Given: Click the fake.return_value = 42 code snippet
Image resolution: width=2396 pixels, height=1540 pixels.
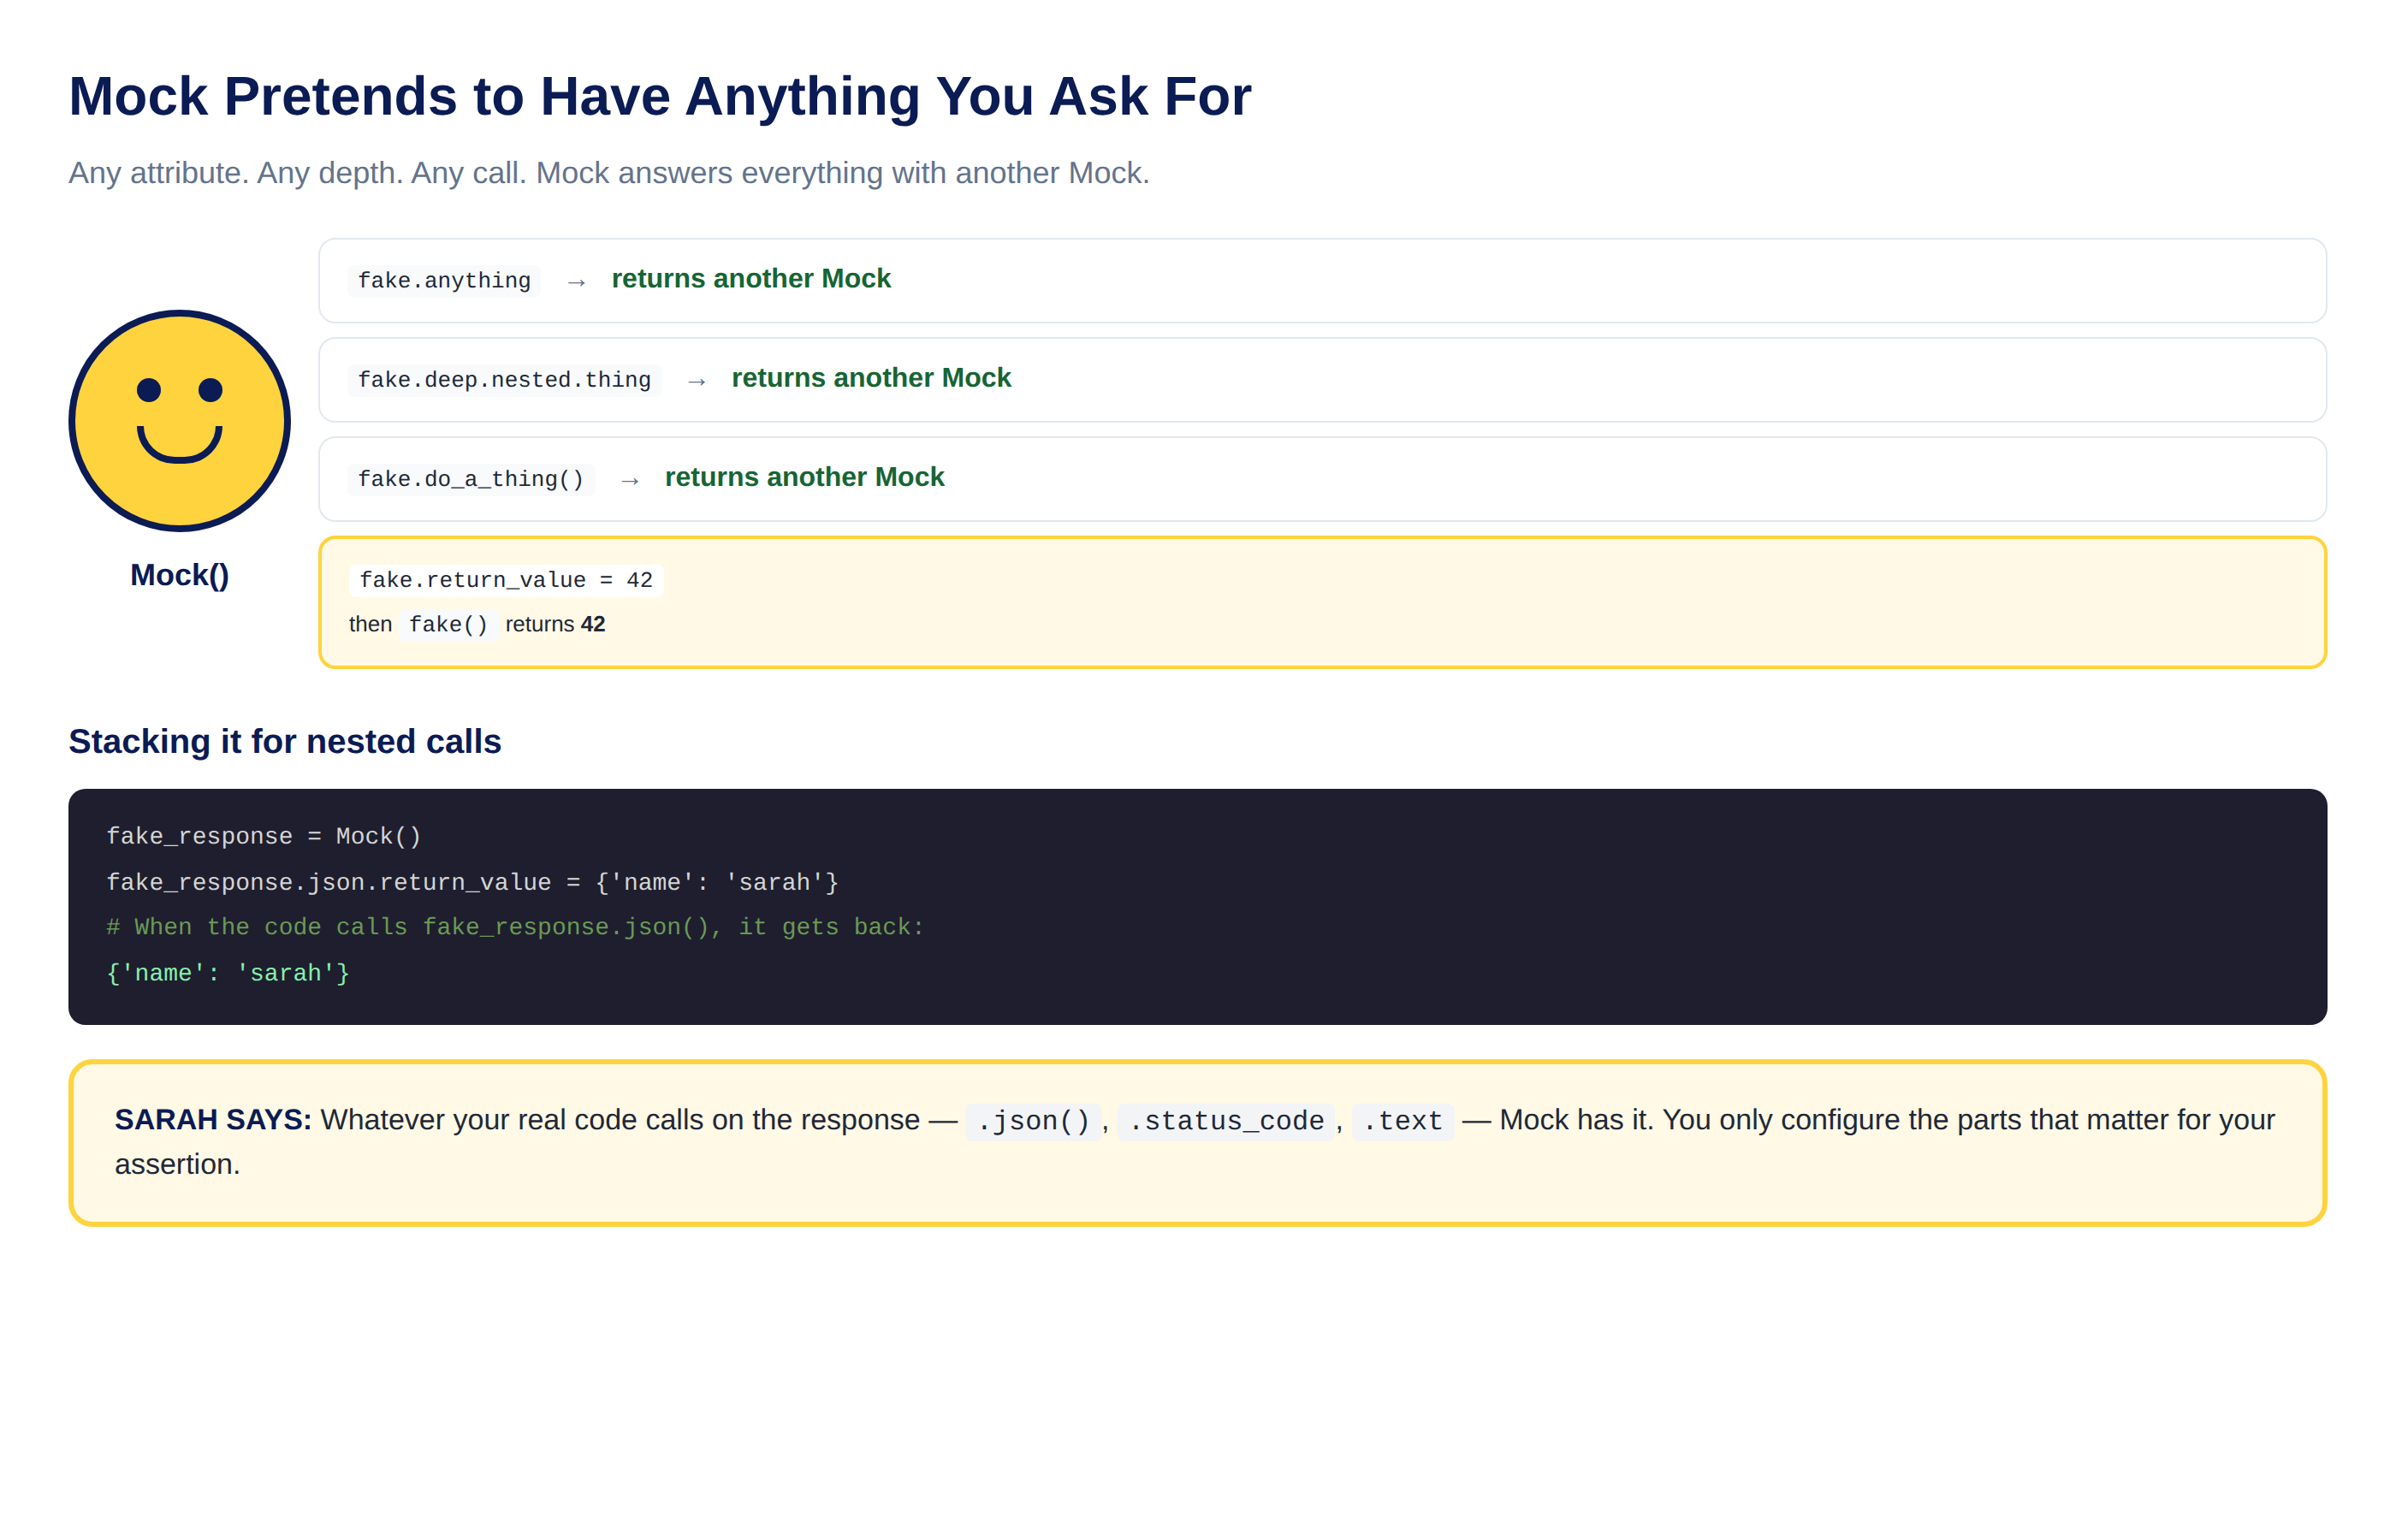Looking at the screenshot, I should pyautogui.click(x=506, y=580).
